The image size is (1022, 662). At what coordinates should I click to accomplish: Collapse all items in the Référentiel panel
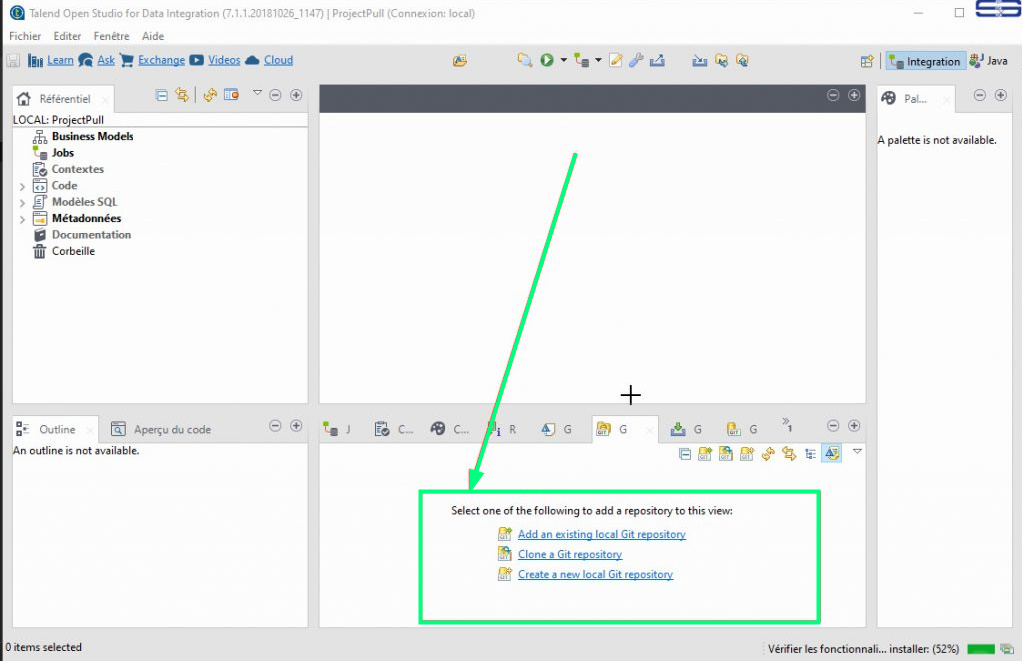162,95
